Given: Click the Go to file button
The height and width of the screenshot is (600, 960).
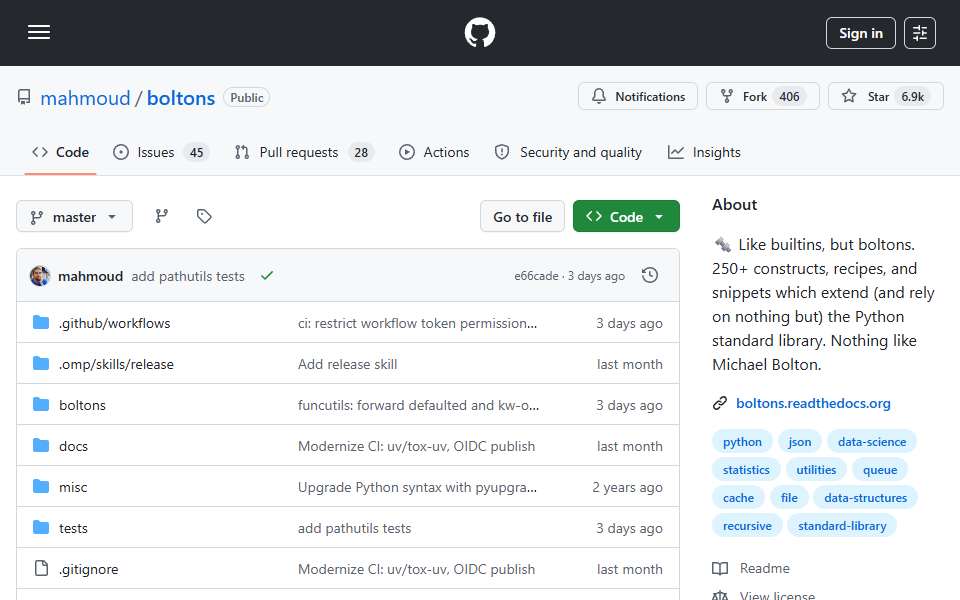Looking at the screenshot, I should click(x=522, y=217).
